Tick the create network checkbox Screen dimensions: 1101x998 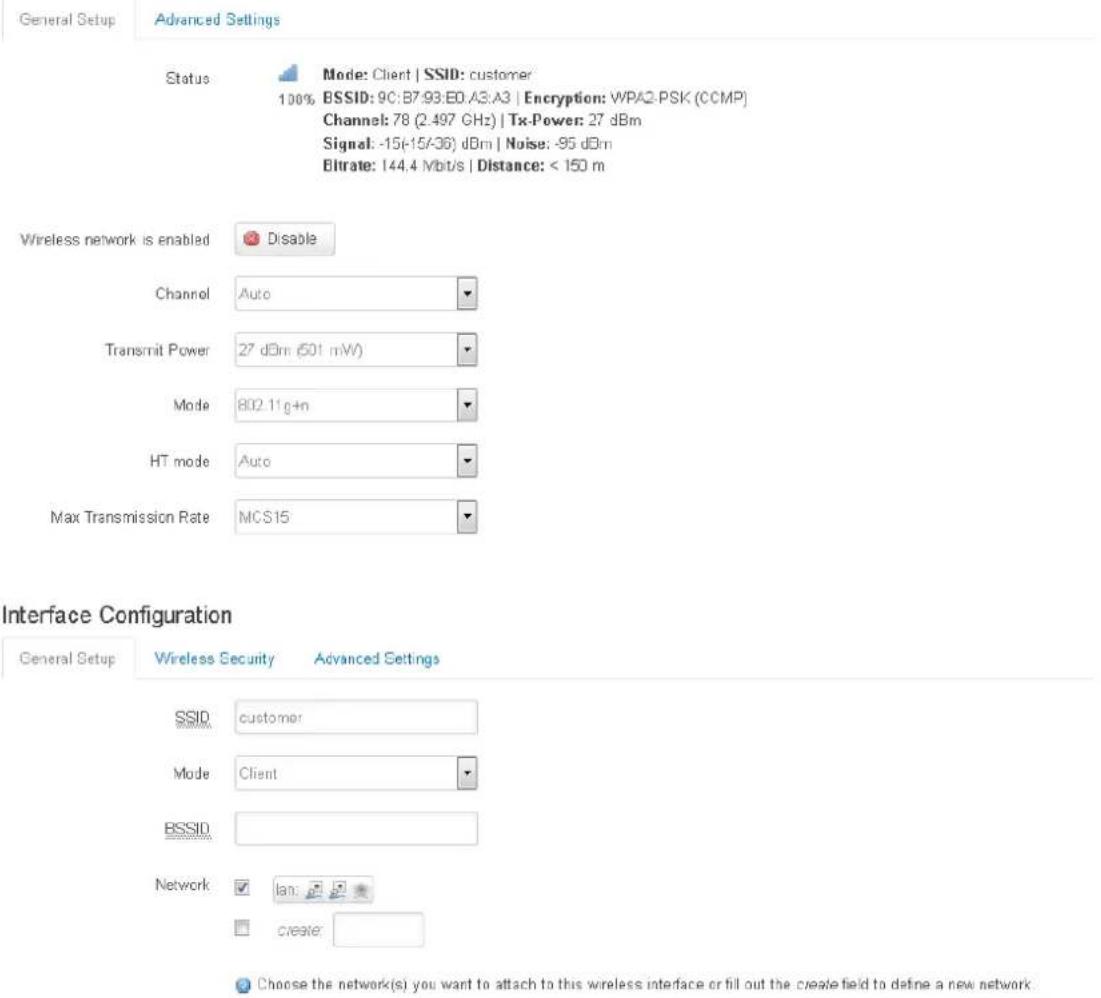[242, 928]
